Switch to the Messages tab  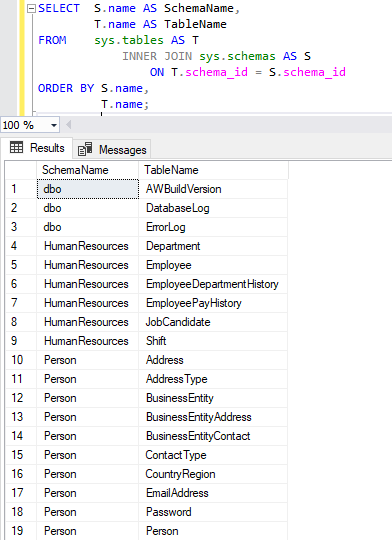[112, 149]
